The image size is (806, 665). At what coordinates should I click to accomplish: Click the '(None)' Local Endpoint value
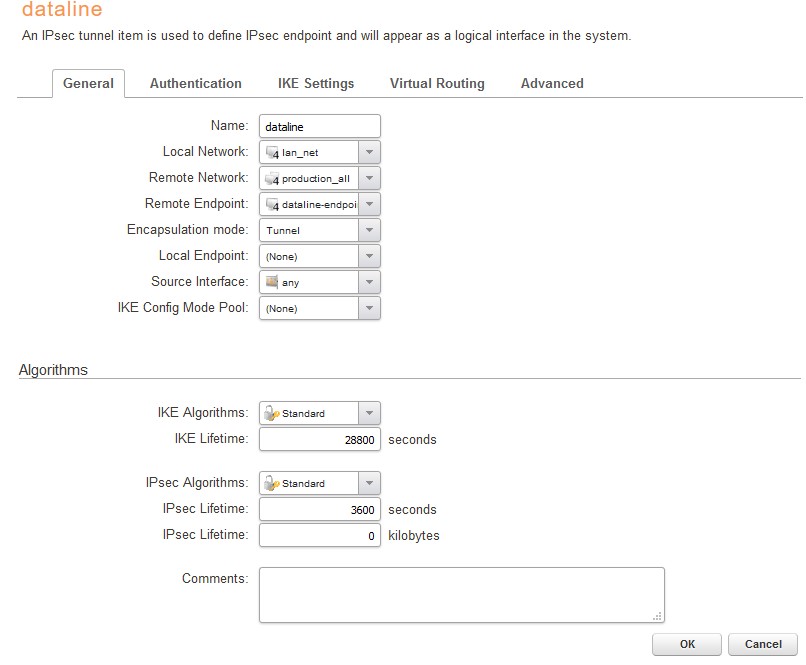pyautogui.click(x=282, y=256)
